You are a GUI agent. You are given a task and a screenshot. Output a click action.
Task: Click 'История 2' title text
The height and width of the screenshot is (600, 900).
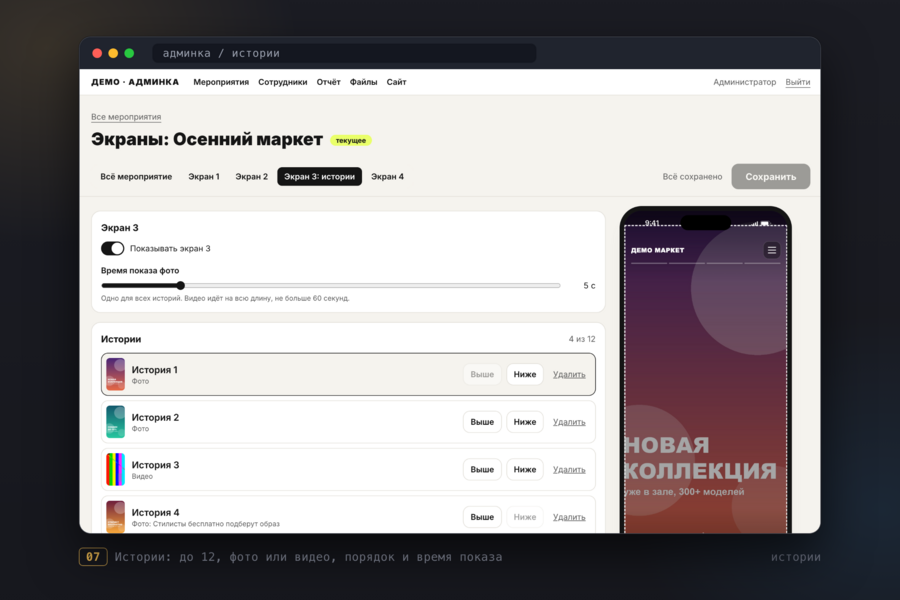point(155,417)
